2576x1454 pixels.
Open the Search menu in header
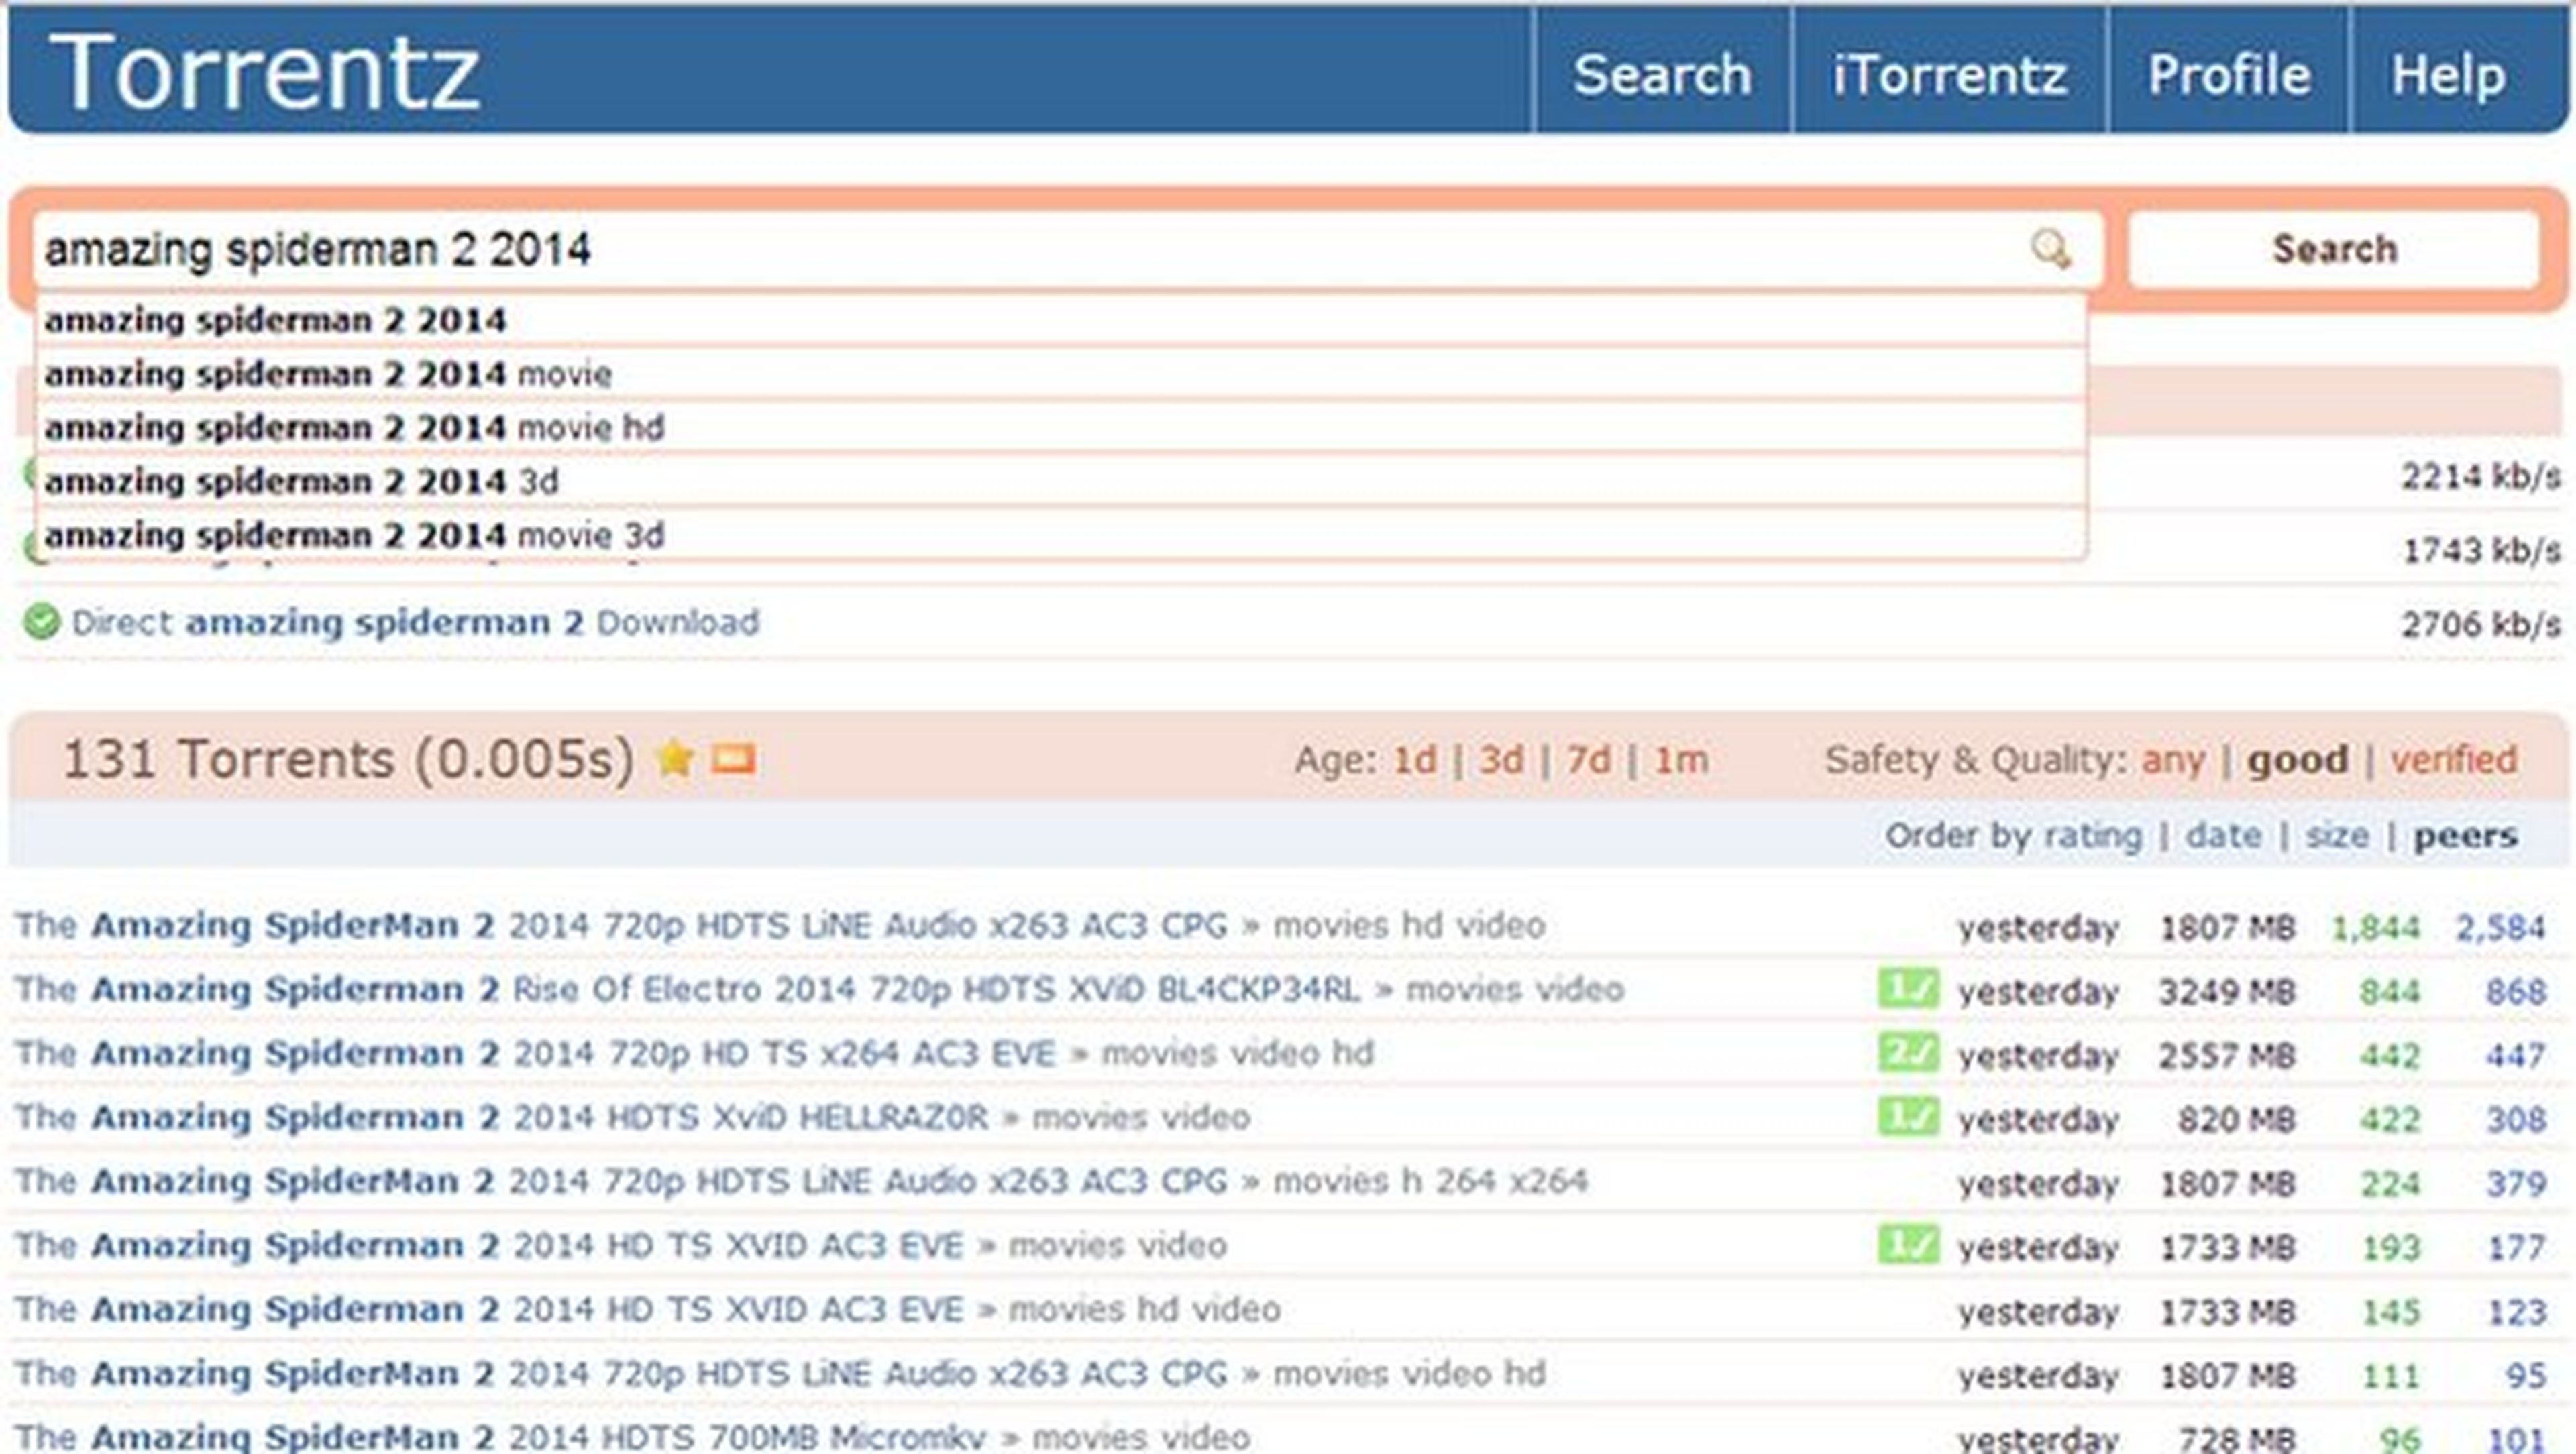point(1662,75)
